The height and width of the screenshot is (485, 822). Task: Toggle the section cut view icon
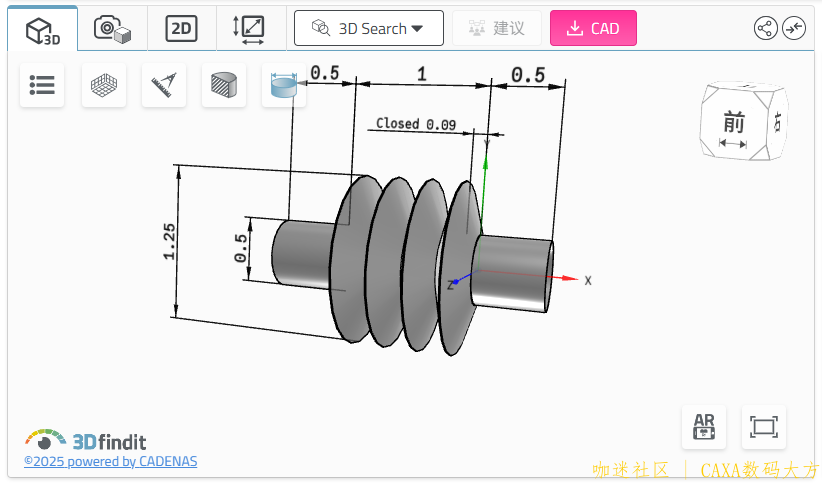[x=224, y=85]
